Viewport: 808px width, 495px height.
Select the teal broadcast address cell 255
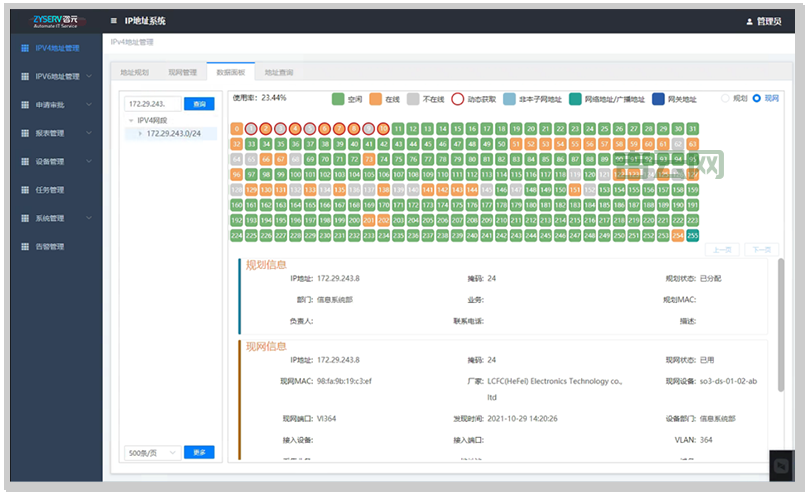coord(692,236)
